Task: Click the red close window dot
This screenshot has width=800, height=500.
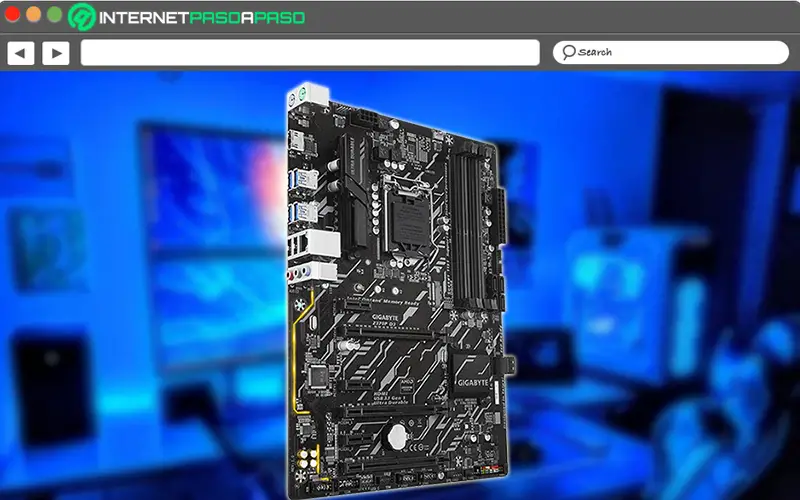Action: (12, 14)
